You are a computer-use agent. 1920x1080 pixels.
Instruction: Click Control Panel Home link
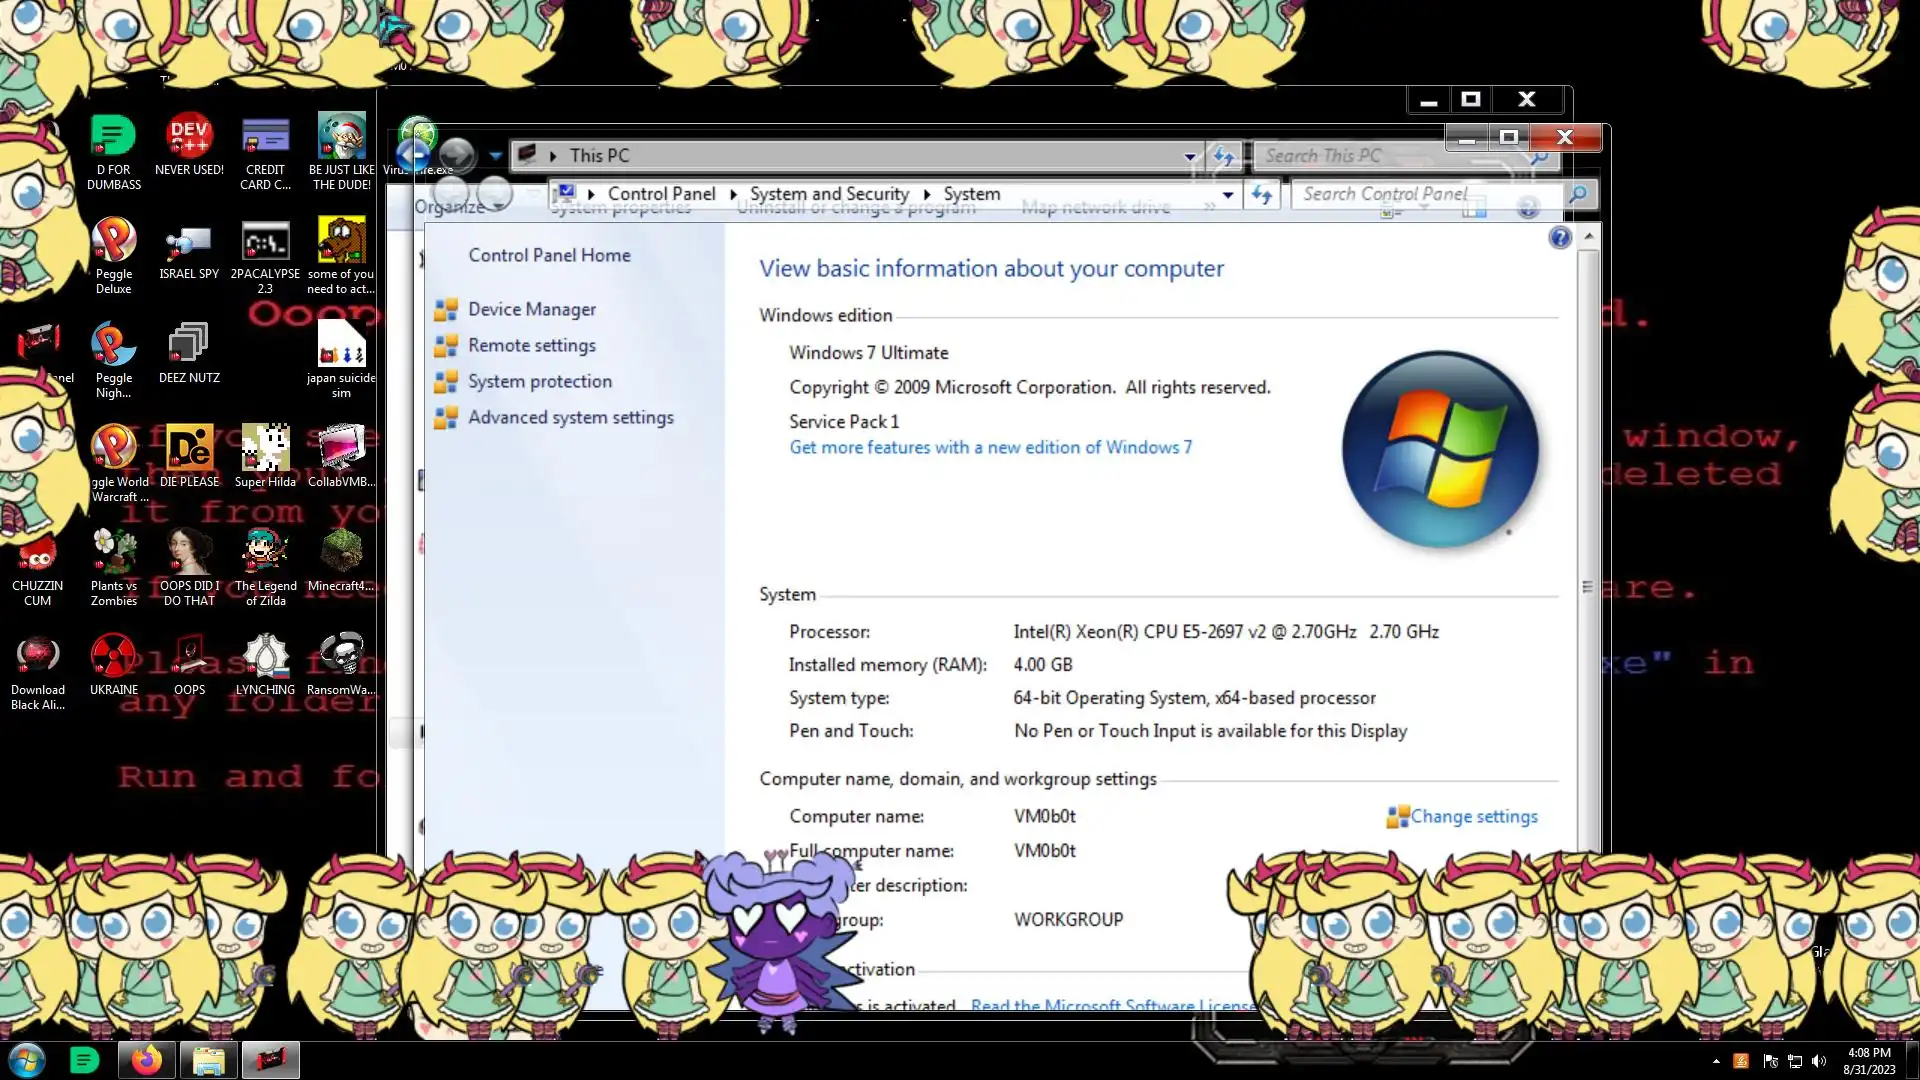(549, 255)
